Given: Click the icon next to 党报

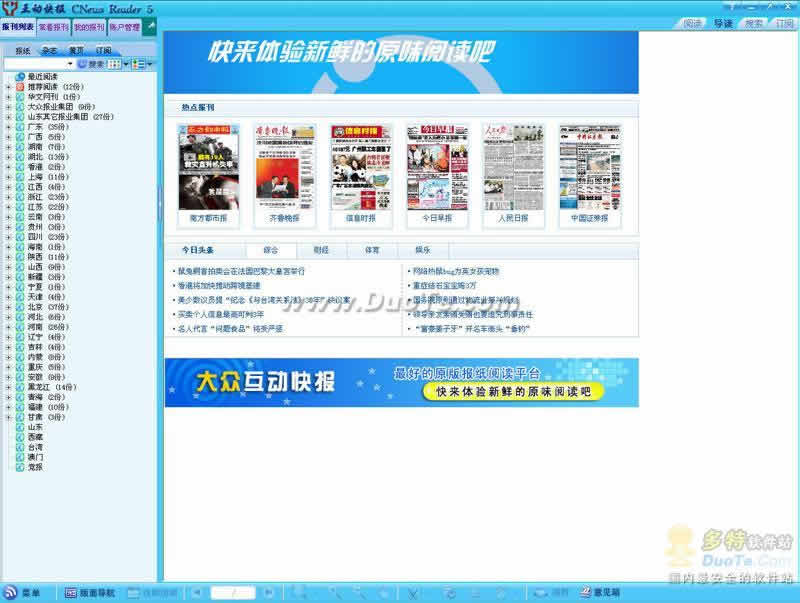Looking at the screenshot, I should pos(20,467).
